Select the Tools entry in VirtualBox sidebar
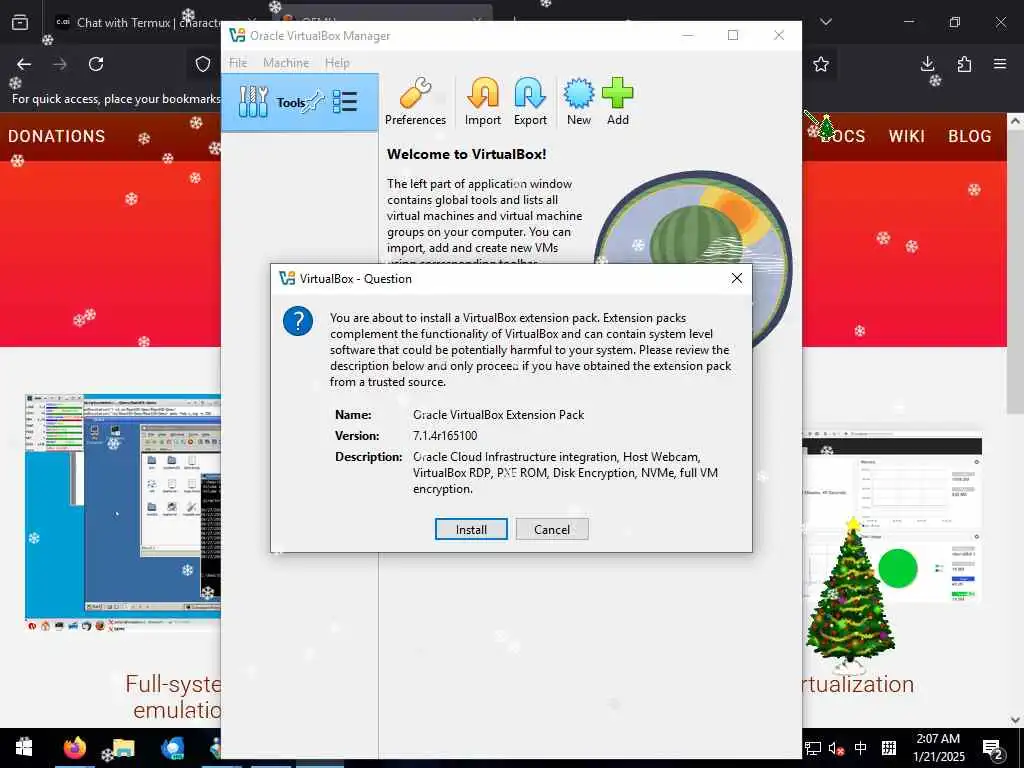The image size is (1024, 768). tap(300, 103)
